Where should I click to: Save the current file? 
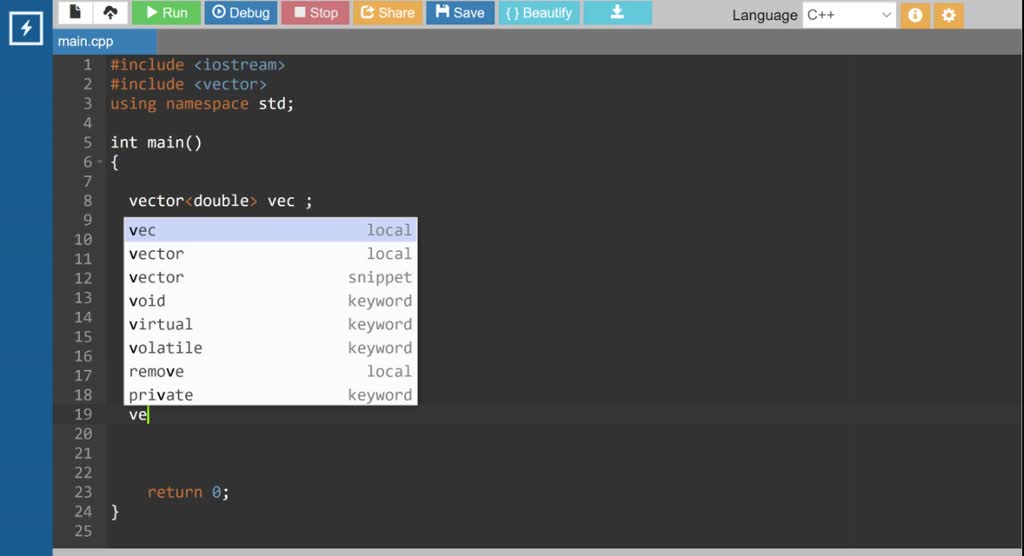[460, 13]
